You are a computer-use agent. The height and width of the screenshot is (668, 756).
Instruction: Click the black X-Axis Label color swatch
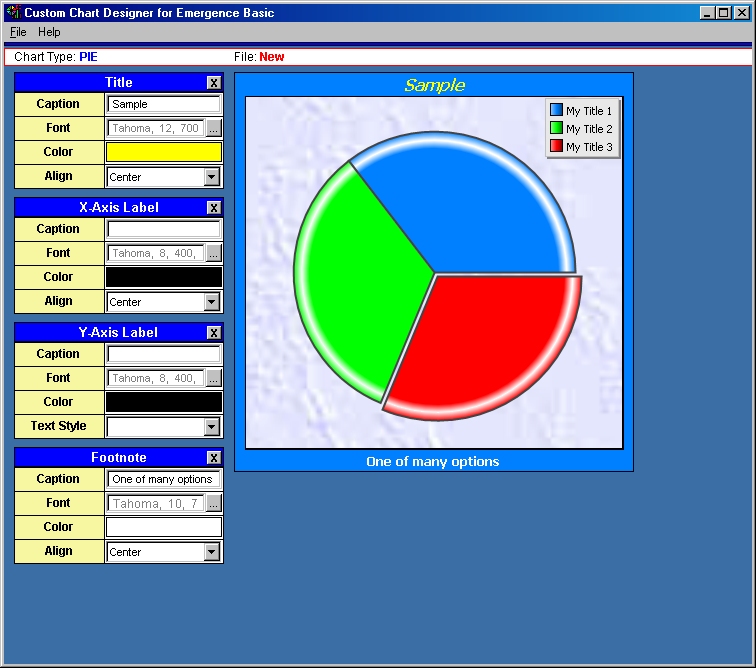click(x=164, y=277)
